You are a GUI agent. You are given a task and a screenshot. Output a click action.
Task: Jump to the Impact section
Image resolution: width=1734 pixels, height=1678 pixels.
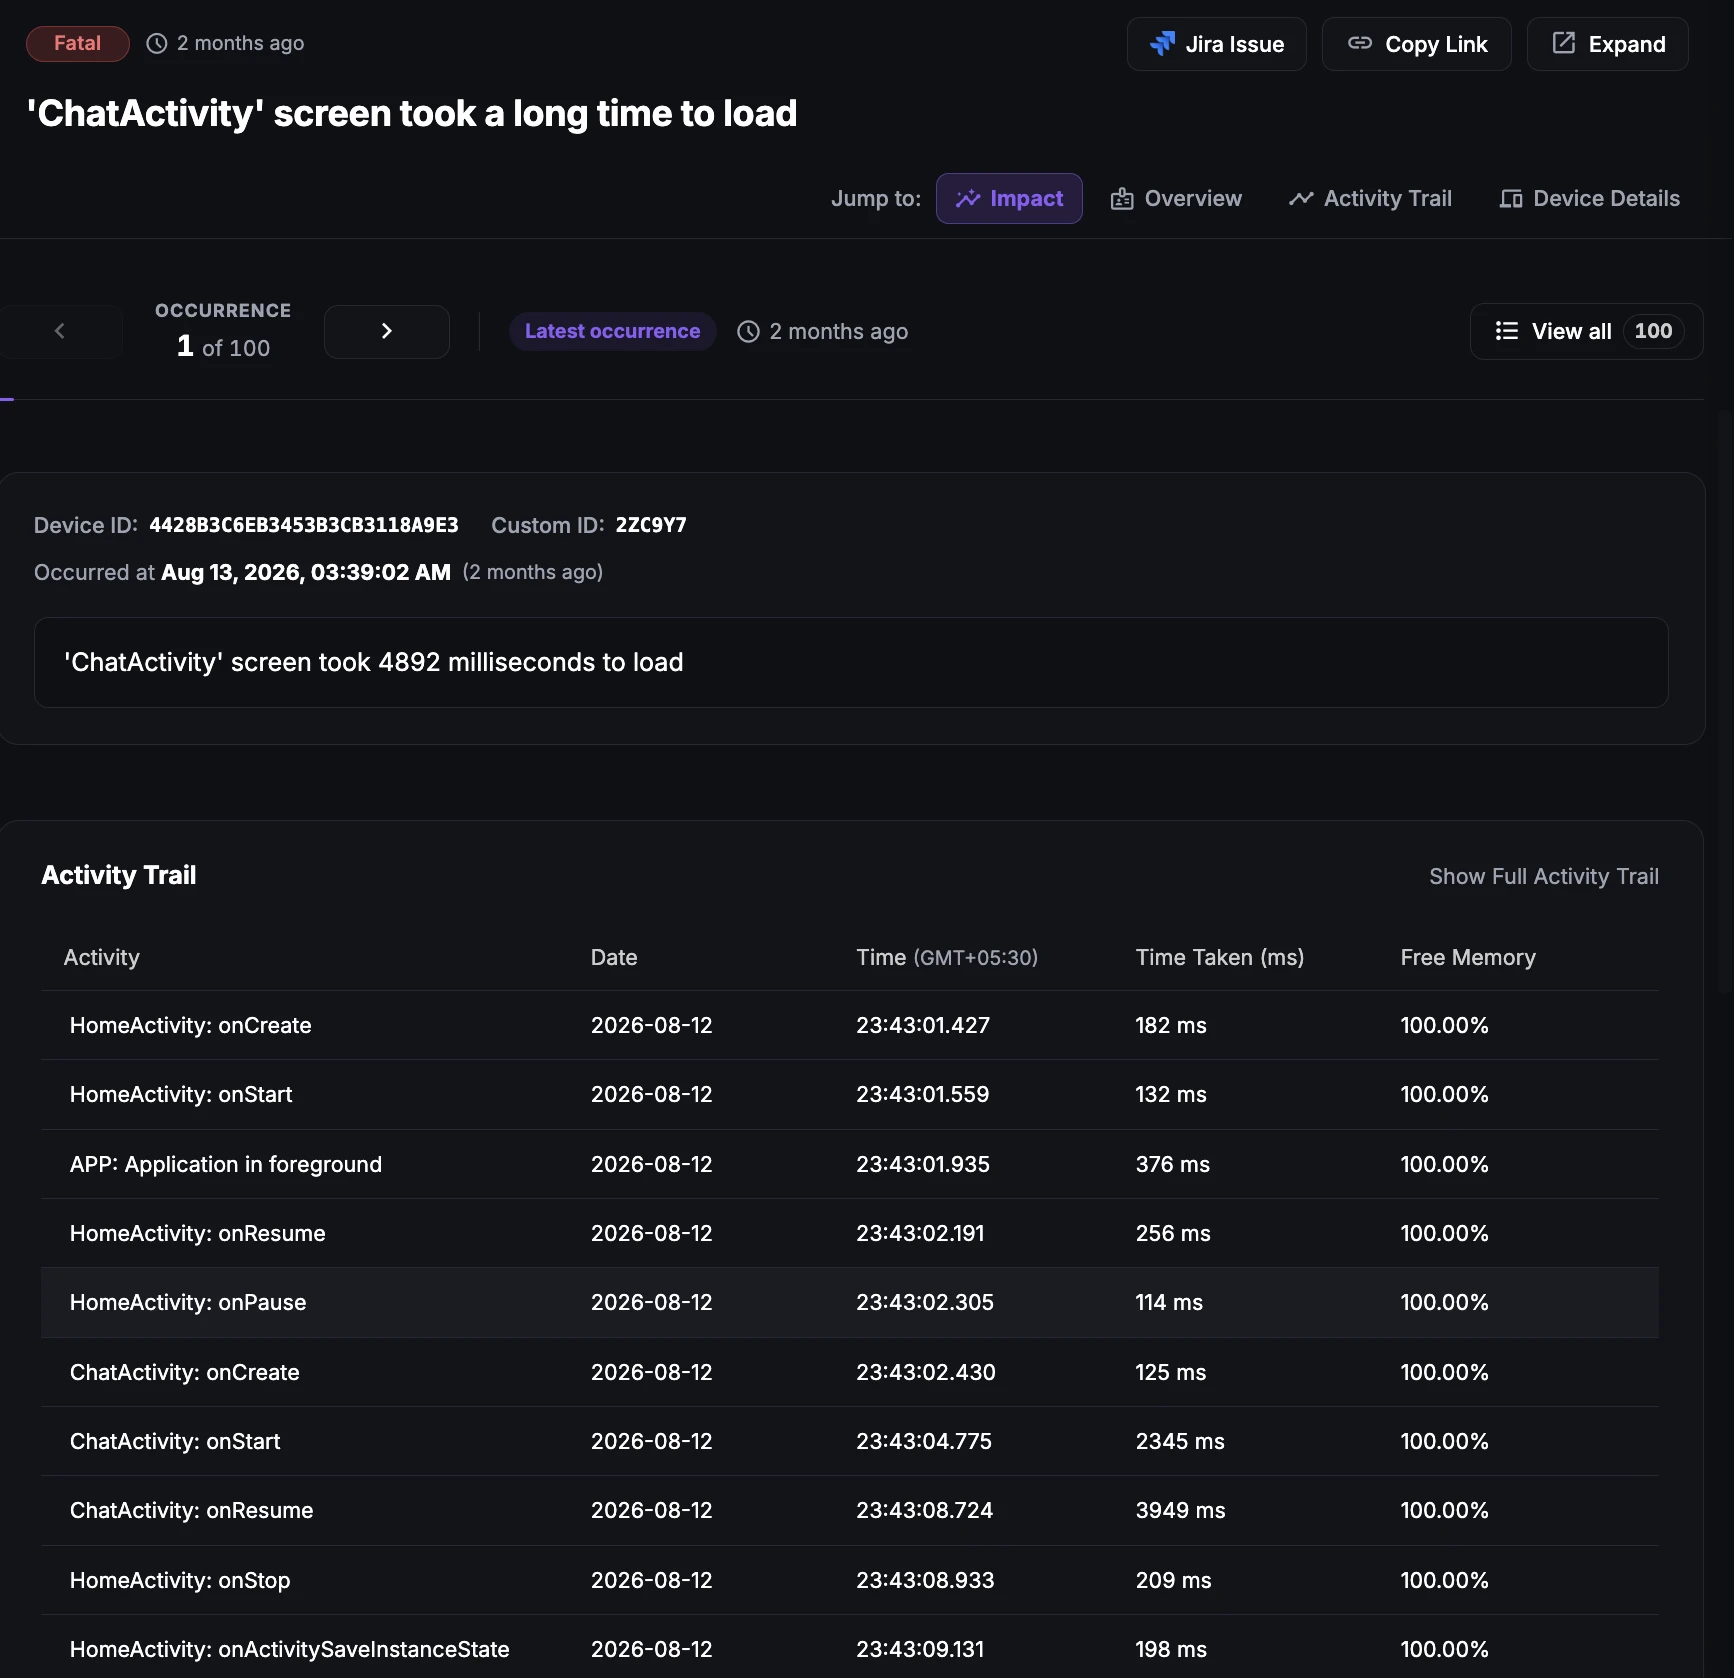(1009, 198)
